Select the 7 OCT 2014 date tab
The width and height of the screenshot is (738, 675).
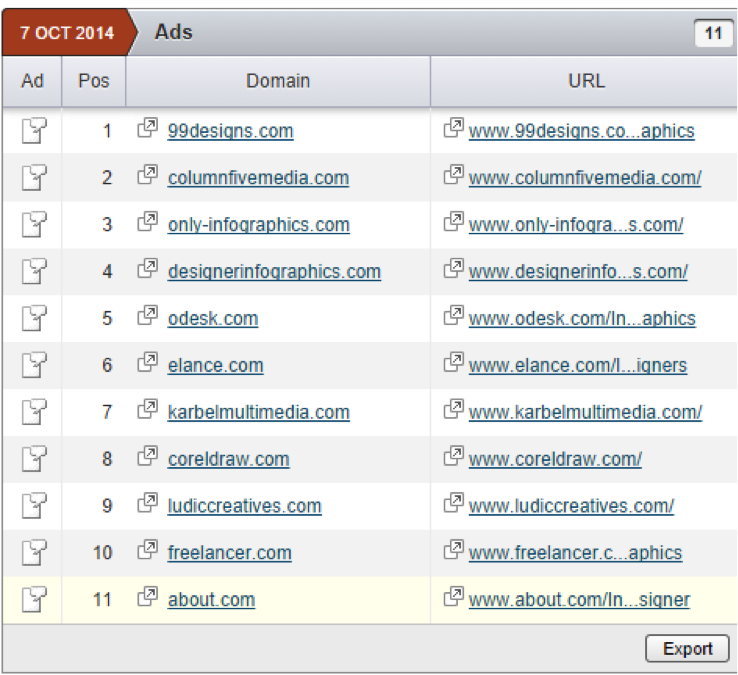[x=67, y=32]
